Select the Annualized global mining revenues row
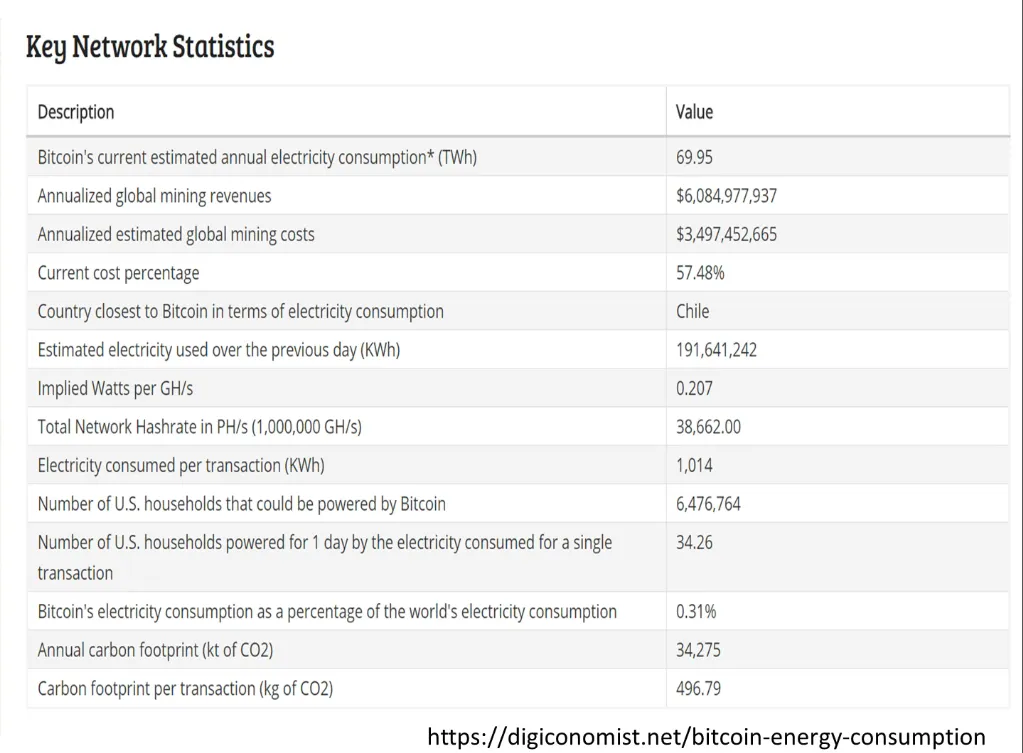Viewport: 1023px width, 753px height. (518, 196)
